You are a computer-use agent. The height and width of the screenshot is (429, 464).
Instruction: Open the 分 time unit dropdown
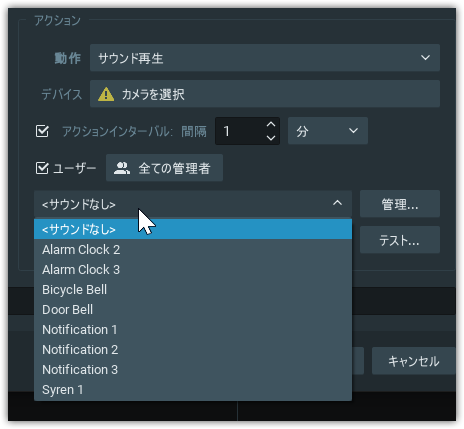[x=328, y=131]
